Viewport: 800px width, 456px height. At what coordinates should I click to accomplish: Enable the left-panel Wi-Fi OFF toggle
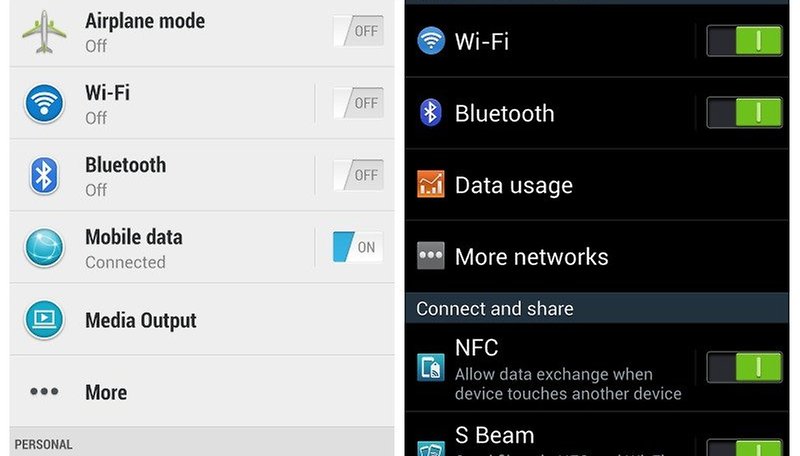[x=358, y=103]
